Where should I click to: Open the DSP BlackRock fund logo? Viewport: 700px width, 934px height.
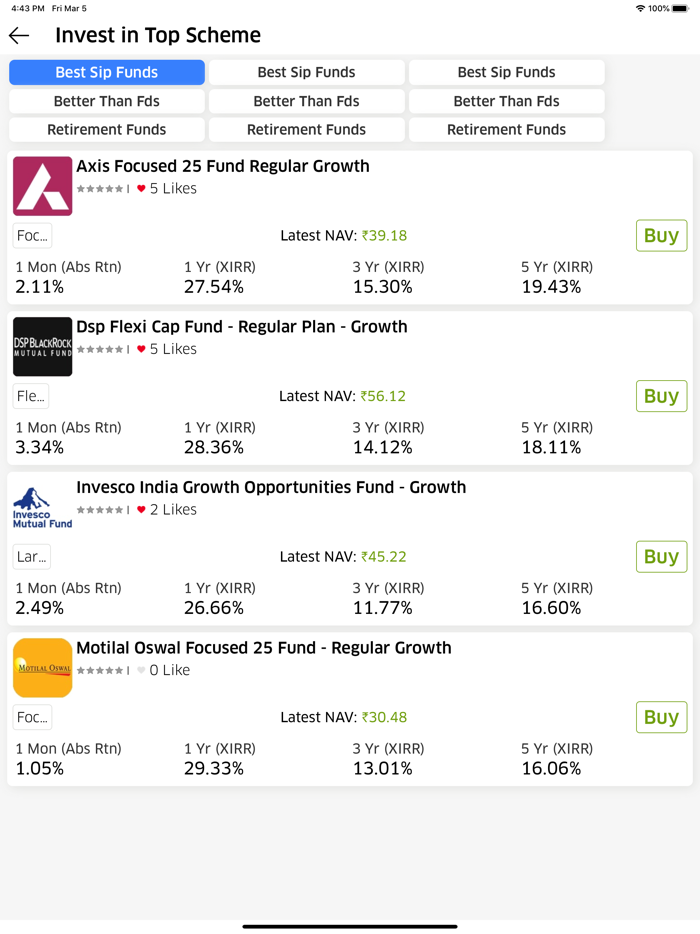point(42,347)
